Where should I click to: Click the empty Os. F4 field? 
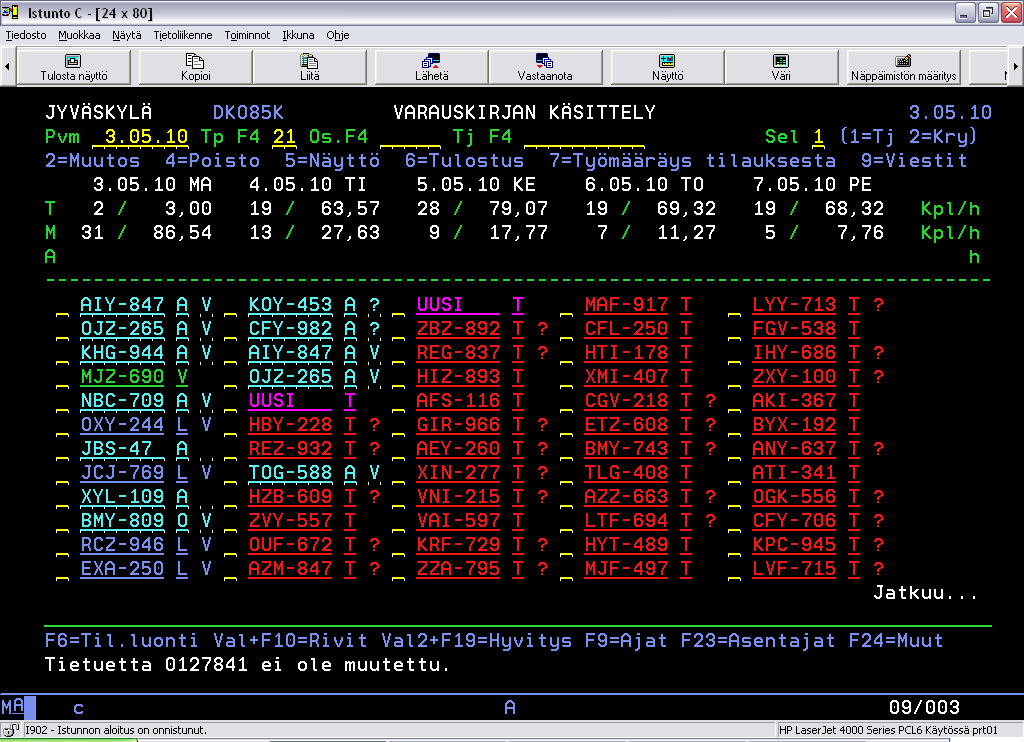(410, 137)
